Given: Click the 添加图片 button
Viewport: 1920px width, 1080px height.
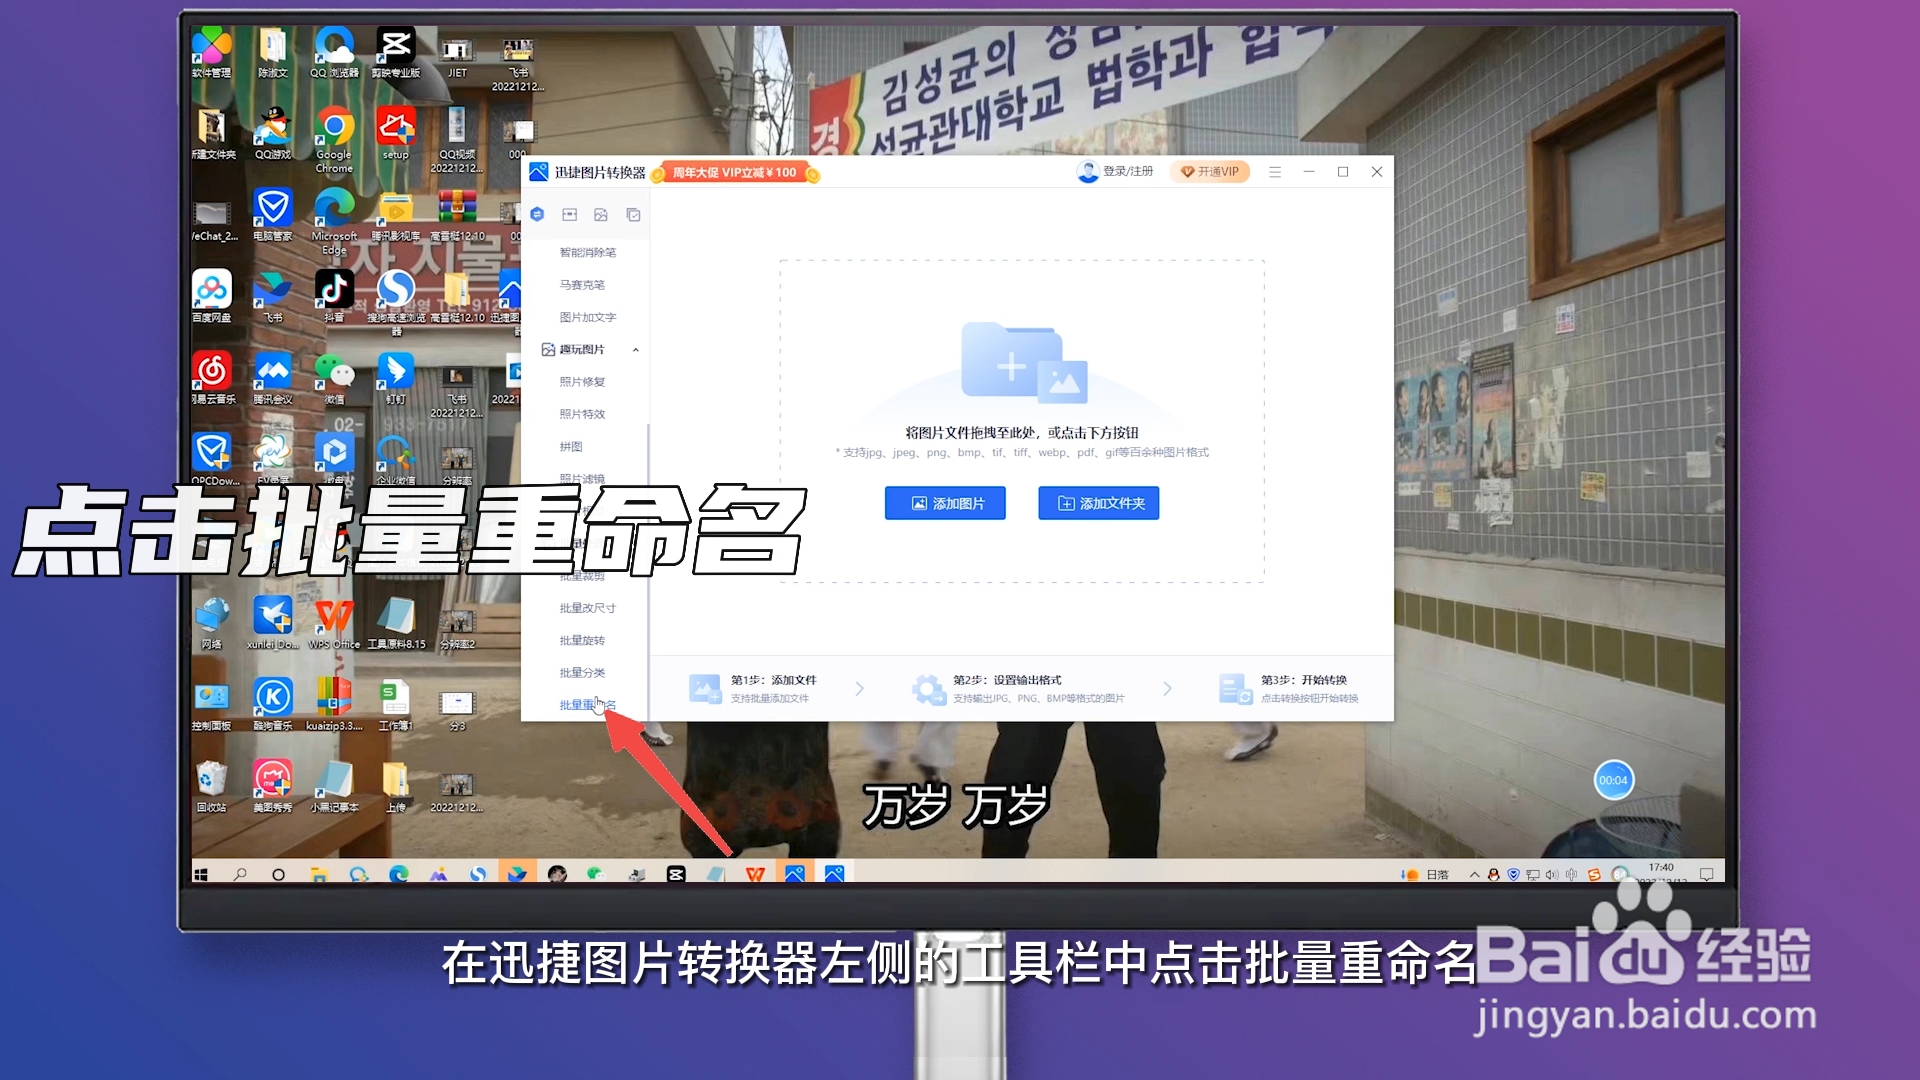Looking at the screenshot, I should pyautogui.click(x=945, y=503).
